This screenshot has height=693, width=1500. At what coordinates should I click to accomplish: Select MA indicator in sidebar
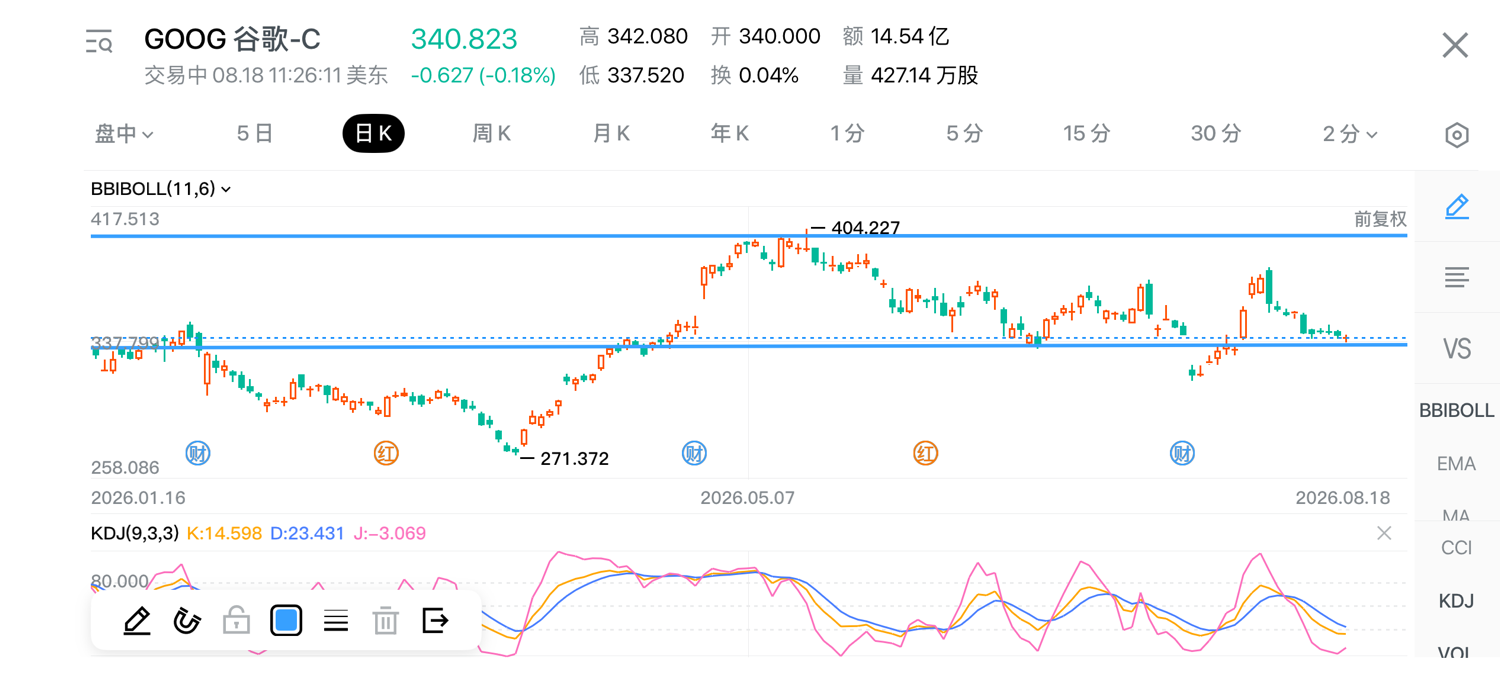[1457, 516]
